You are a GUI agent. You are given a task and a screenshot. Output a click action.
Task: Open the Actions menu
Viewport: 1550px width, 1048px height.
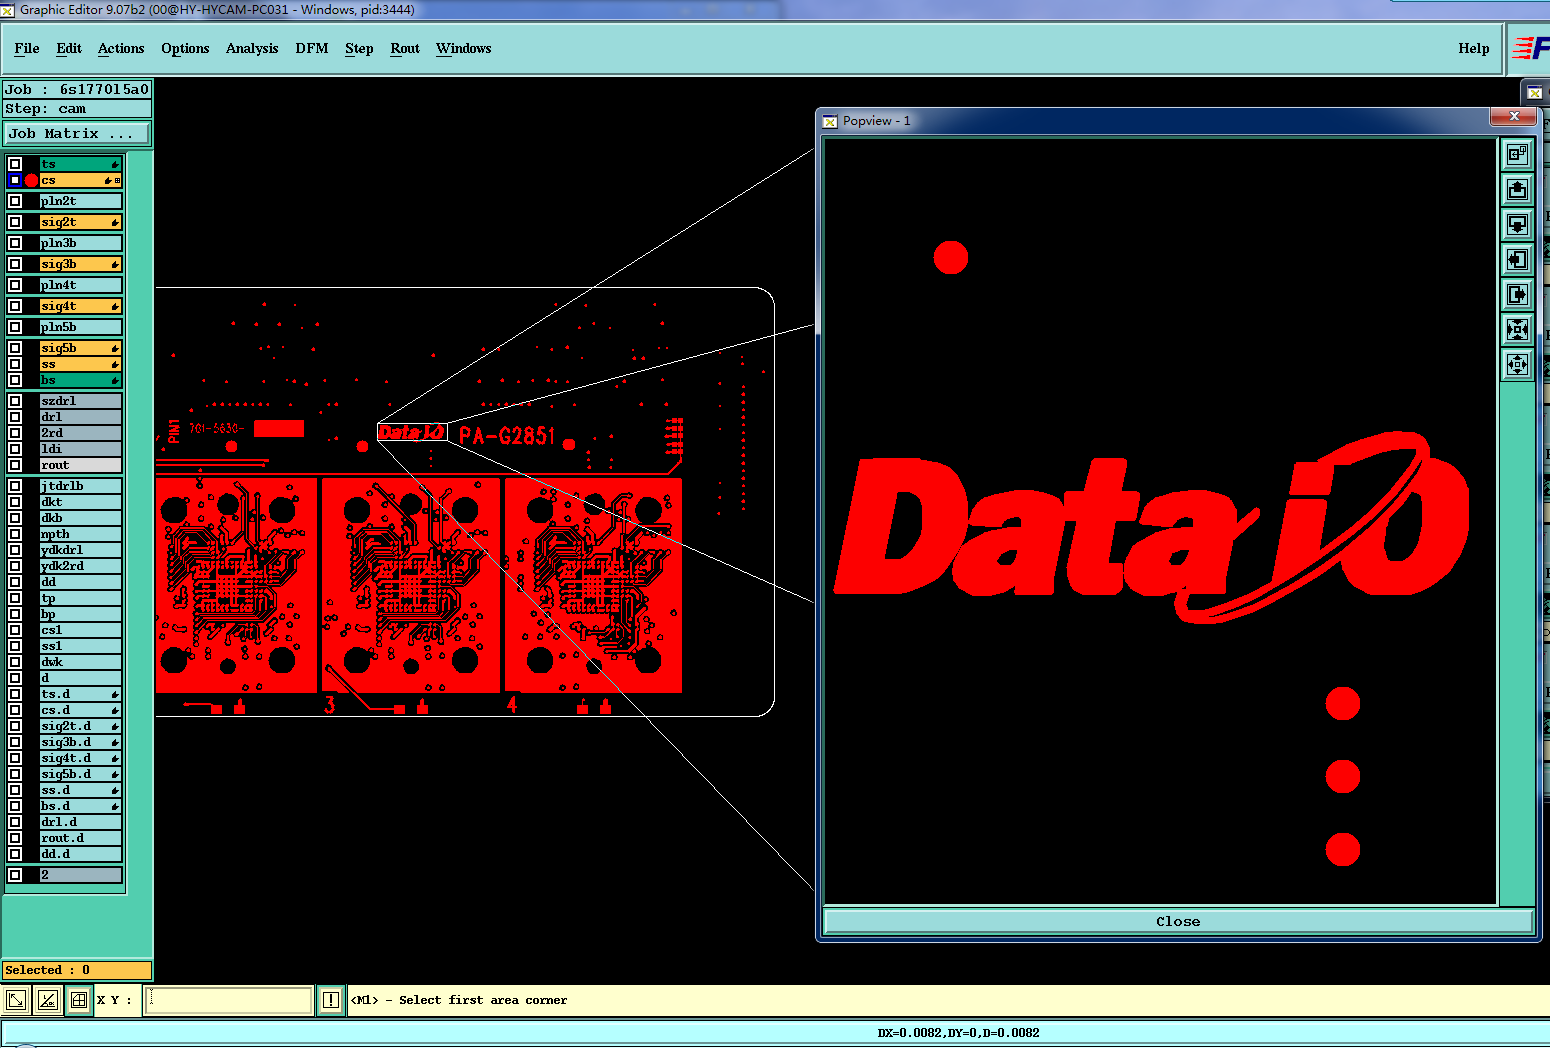coord(121,48)
